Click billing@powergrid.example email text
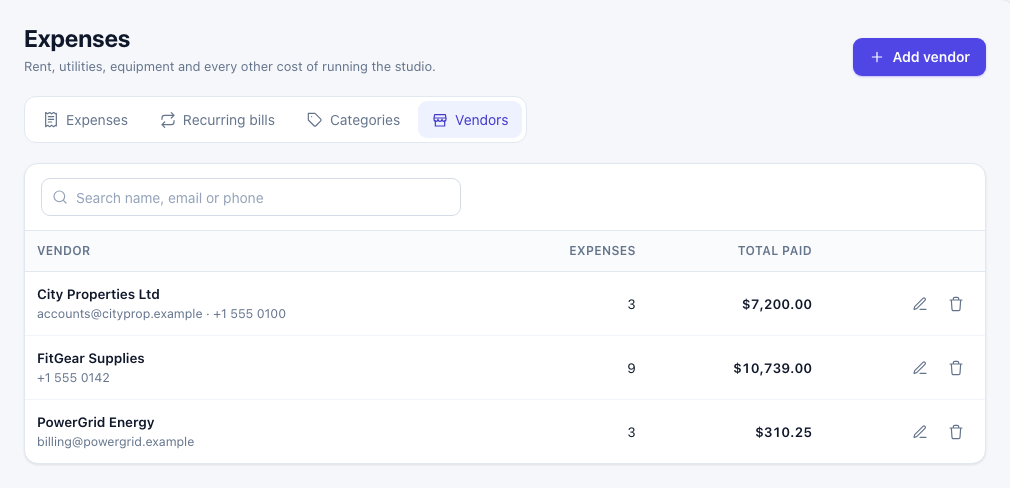The width and height of the screenshot is (1010, 488). [116, 442]
